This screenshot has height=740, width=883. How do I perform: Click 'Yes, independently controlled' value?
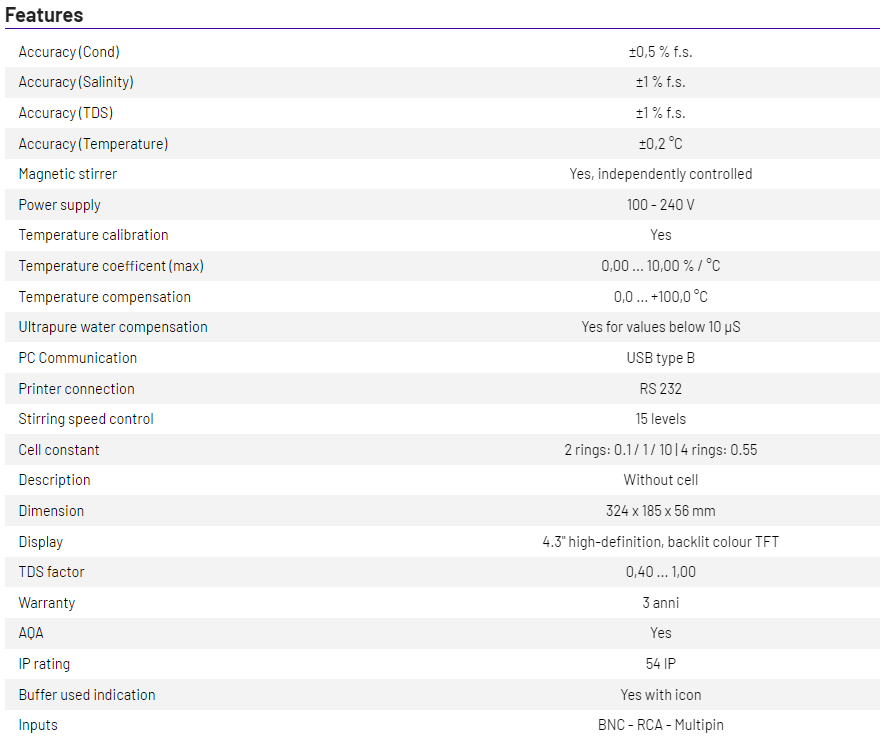[660, 174]
